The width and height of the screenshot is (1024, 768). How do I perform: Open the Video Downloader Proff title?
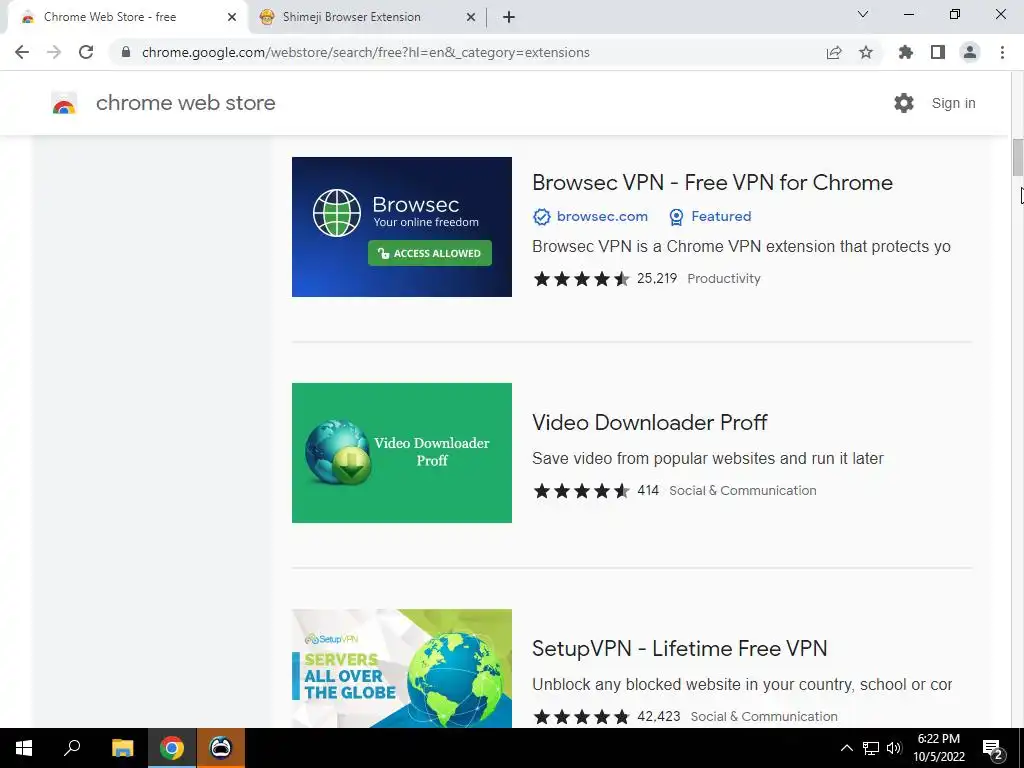click(x=650, y=423)
